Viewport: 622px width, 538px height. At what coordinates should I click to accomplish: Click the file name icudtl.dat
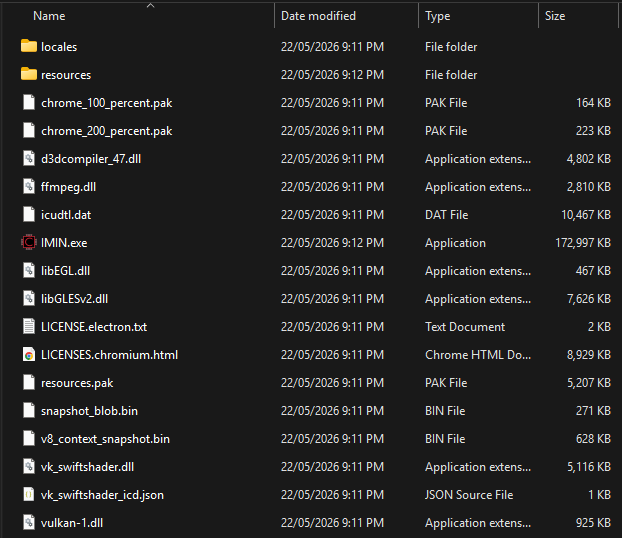[66, 215]
